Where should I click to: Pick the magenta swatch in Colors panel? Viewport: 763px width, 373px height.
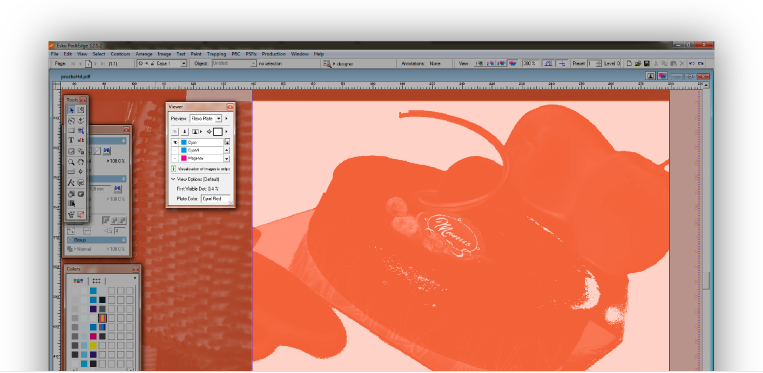(x=93, y=336)
